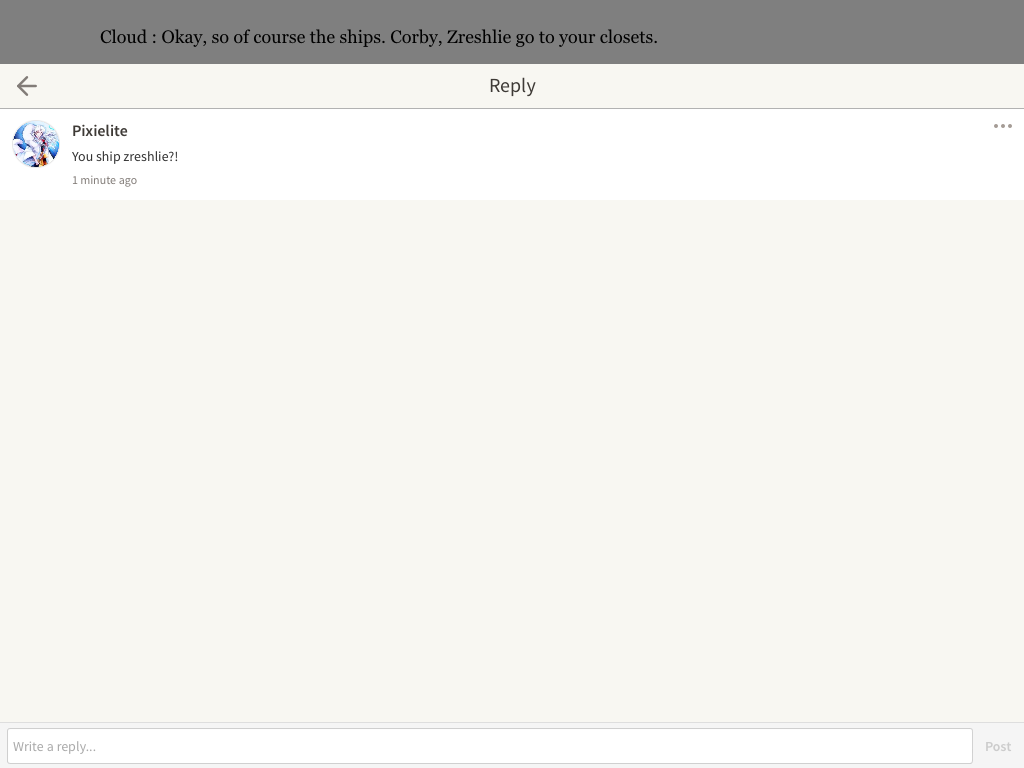
Task: Click the Post button
Action: click(997, 746)
